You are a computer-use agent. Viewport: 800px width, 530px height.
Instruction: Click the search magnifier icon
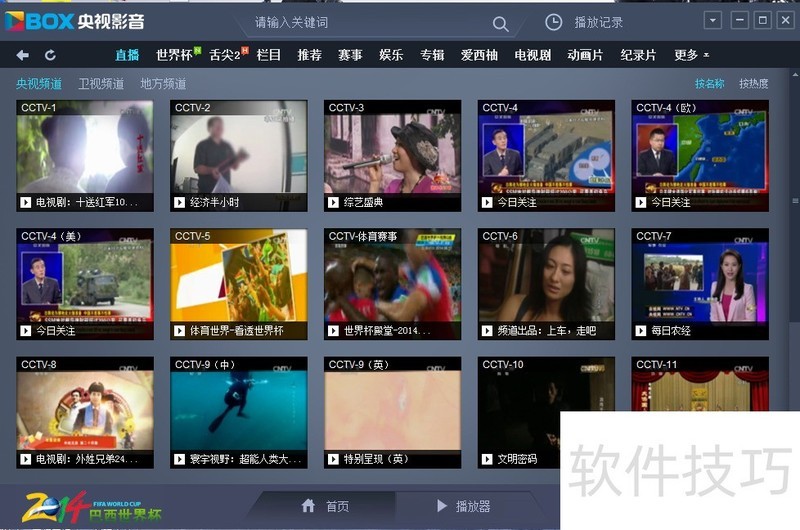(500, 23)
